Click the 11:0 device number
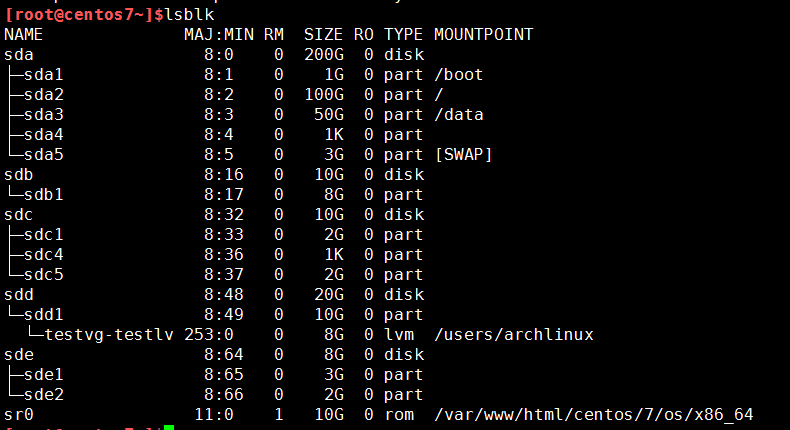Screen dimensions: 790x430 point(214,414)
